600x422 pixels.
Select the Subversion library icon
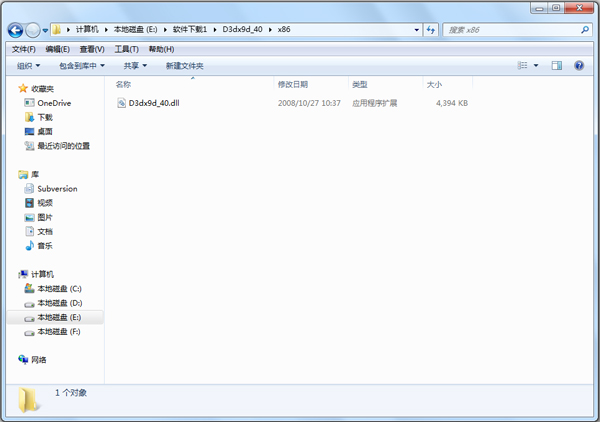click(x=29, y=189)
